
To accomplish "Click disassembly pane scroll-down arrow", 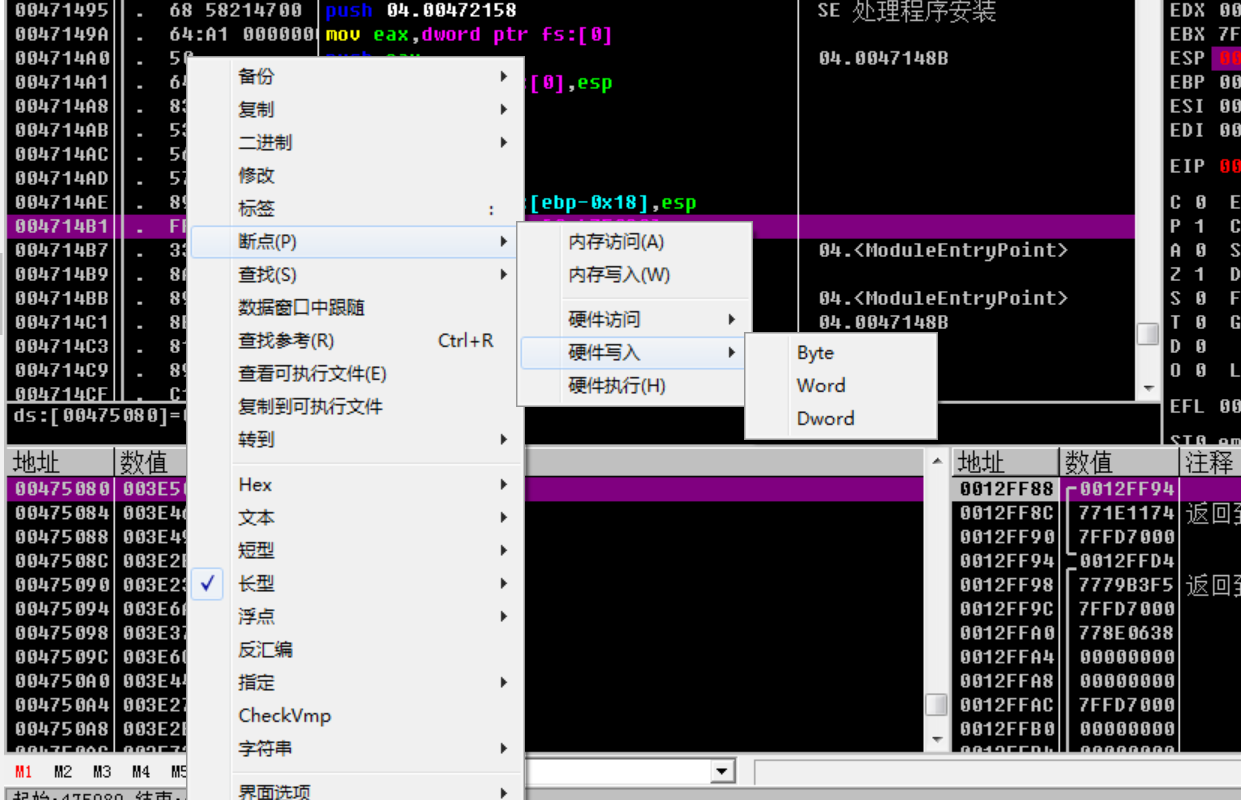I will coord(1149,388).
